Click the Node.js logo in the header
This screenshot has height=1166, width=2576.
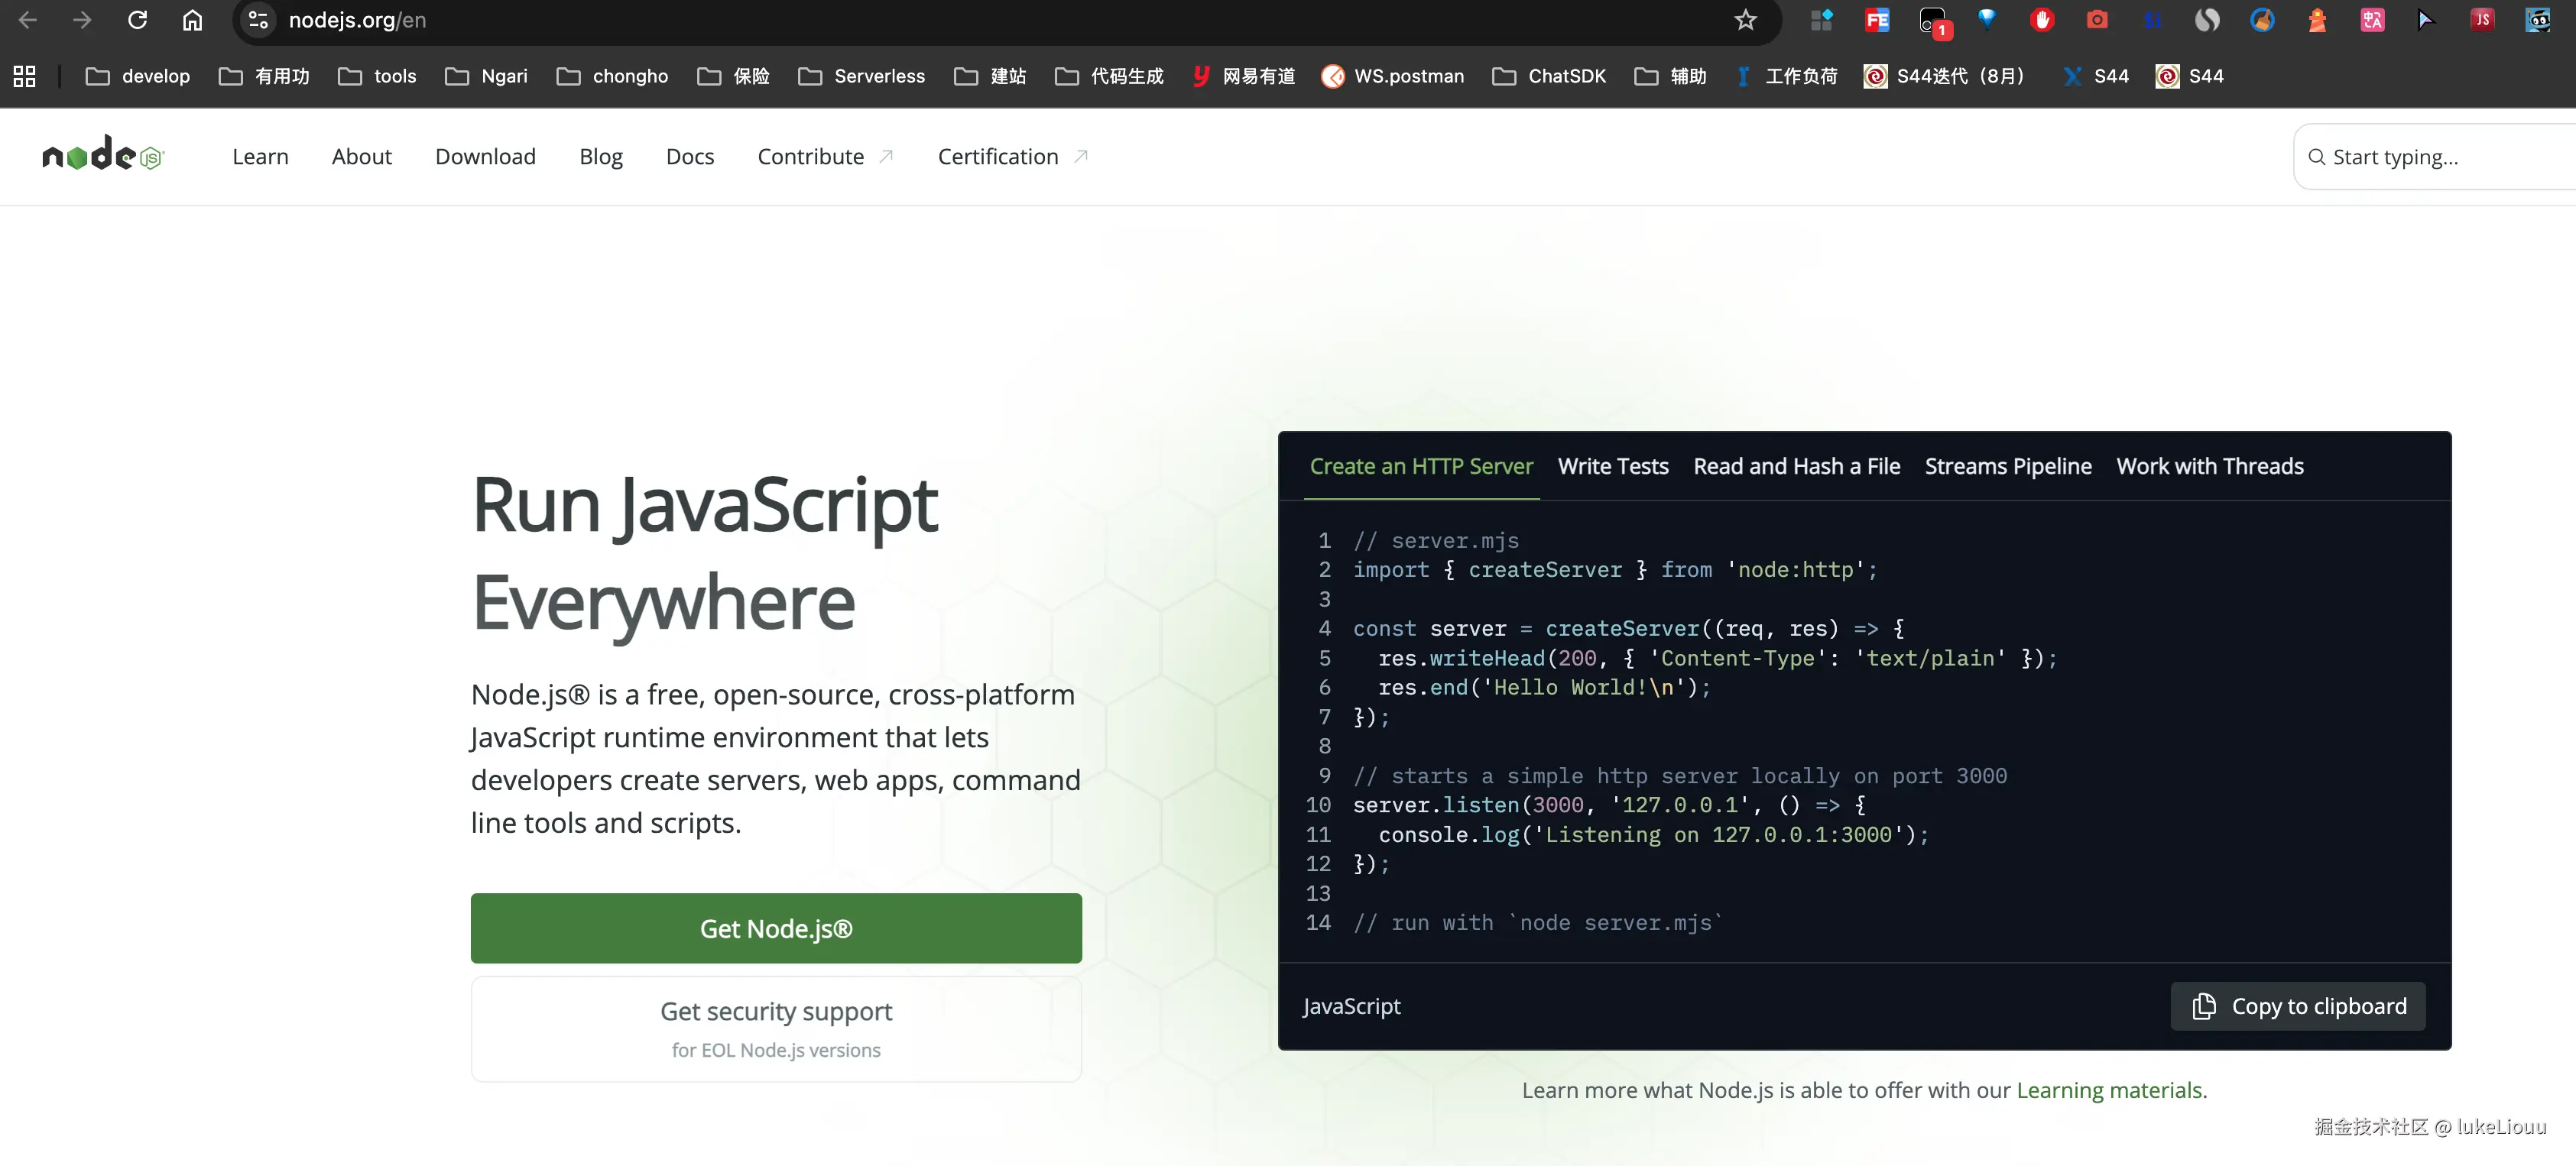point(102,155)
